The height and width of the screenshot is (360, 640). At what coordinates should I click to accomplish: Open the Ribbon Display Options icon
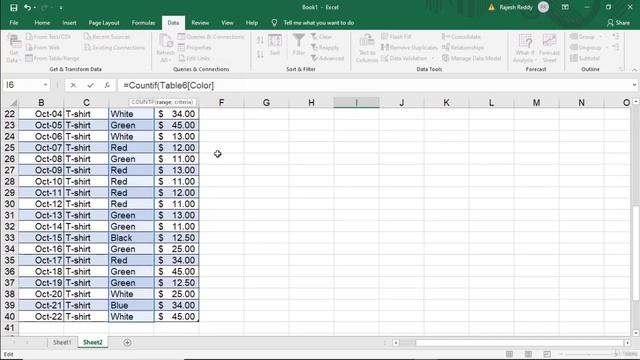565,7
